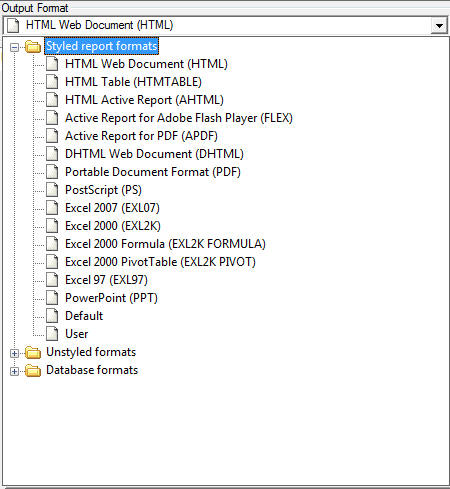This screenshot has width=450, height=489.
Task: Select Portable Document Format (PDF)
Action: coord(153,172)
